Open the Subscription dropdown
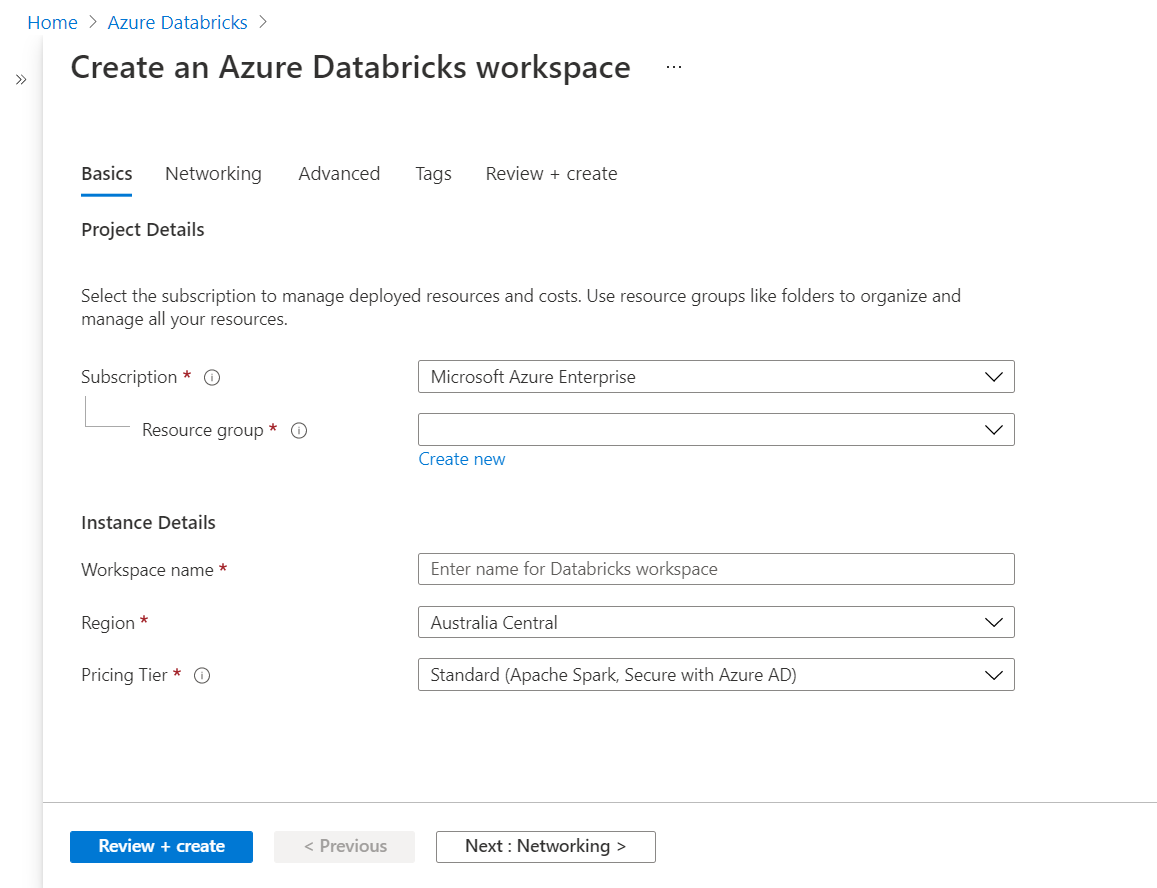 pos(716,377)
